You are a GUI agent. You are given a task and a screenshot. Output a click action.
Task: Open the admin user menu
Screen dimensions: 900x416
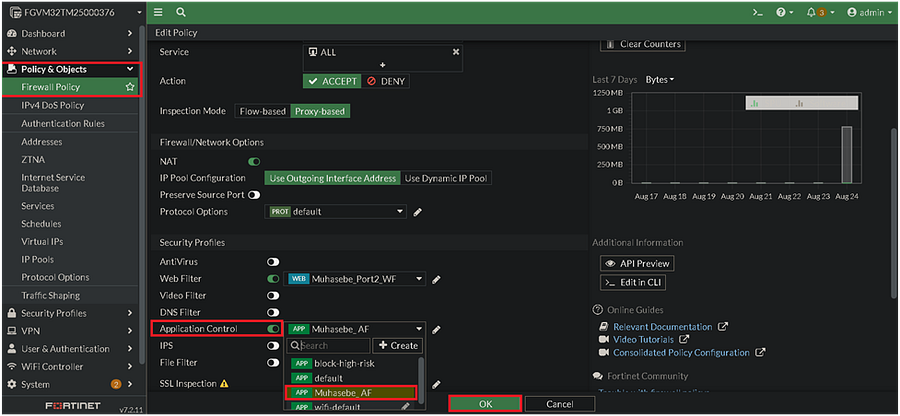[869, 12]
